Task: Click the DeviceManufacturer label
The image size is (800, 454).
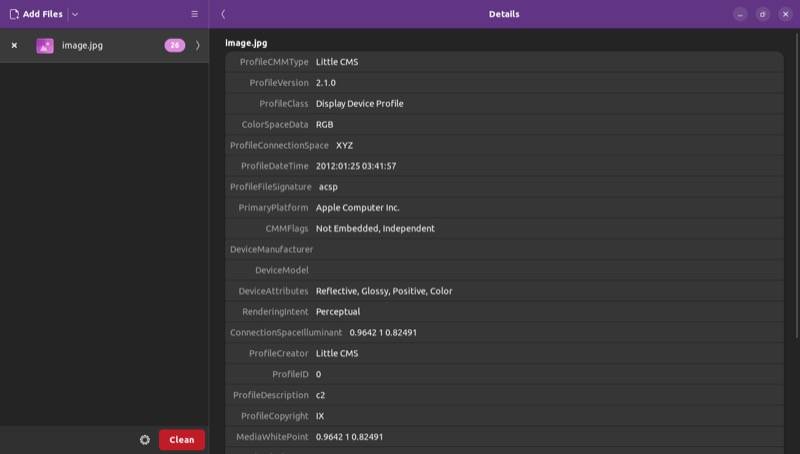Action: 271,249
